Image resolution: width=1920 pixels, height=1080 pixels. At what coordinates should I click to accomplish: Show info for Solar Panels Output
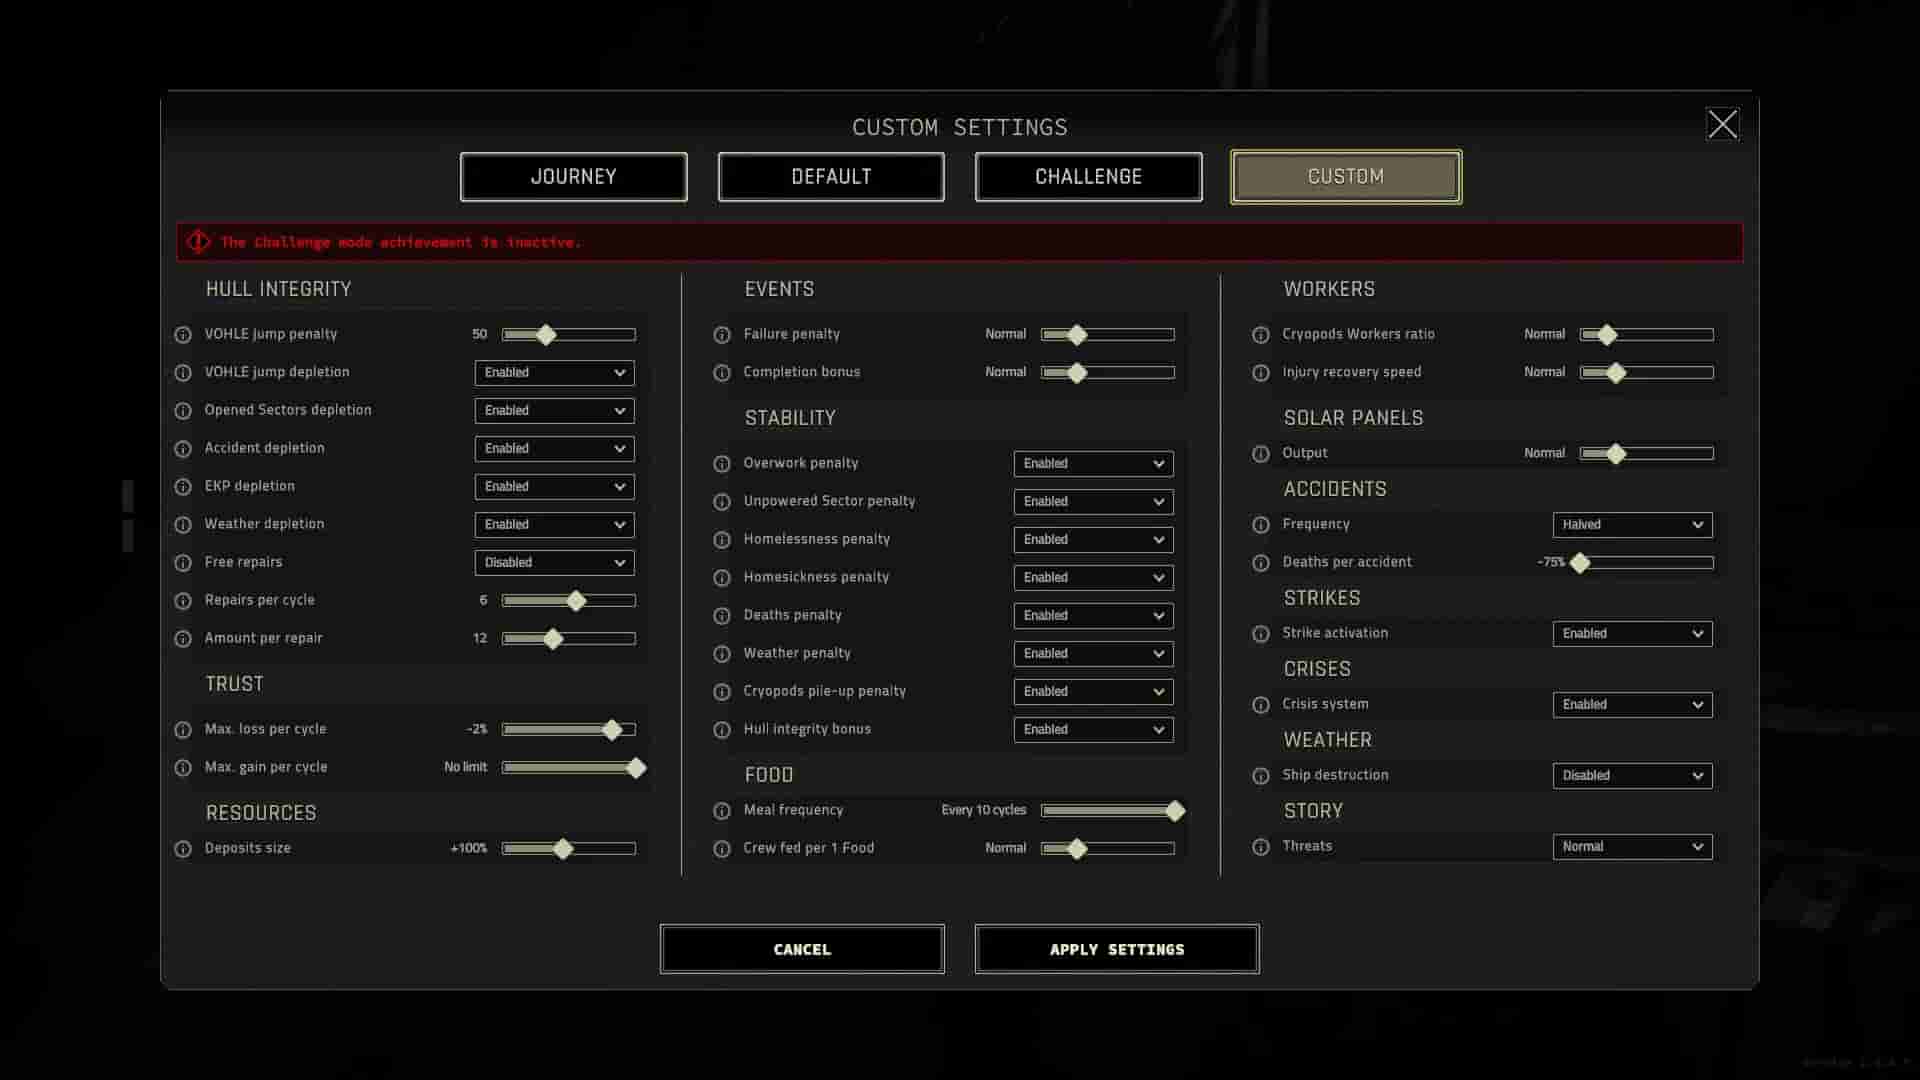click(1261, 454)
